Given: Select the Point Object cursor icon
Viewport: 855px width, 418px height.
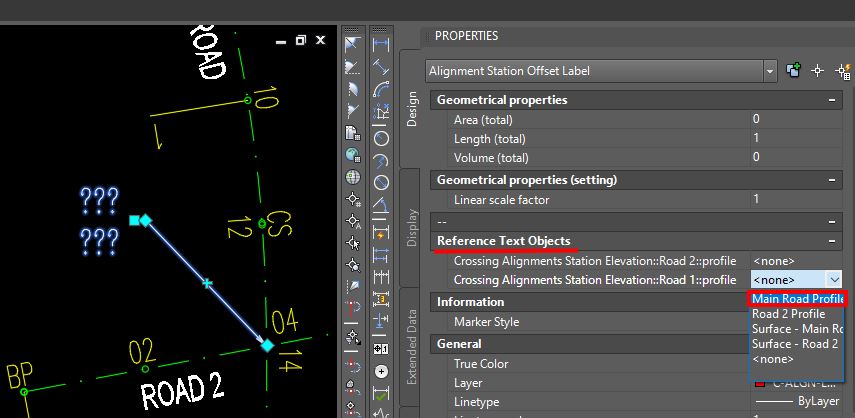Looking at the screenshot, I should tap(353, 244).
